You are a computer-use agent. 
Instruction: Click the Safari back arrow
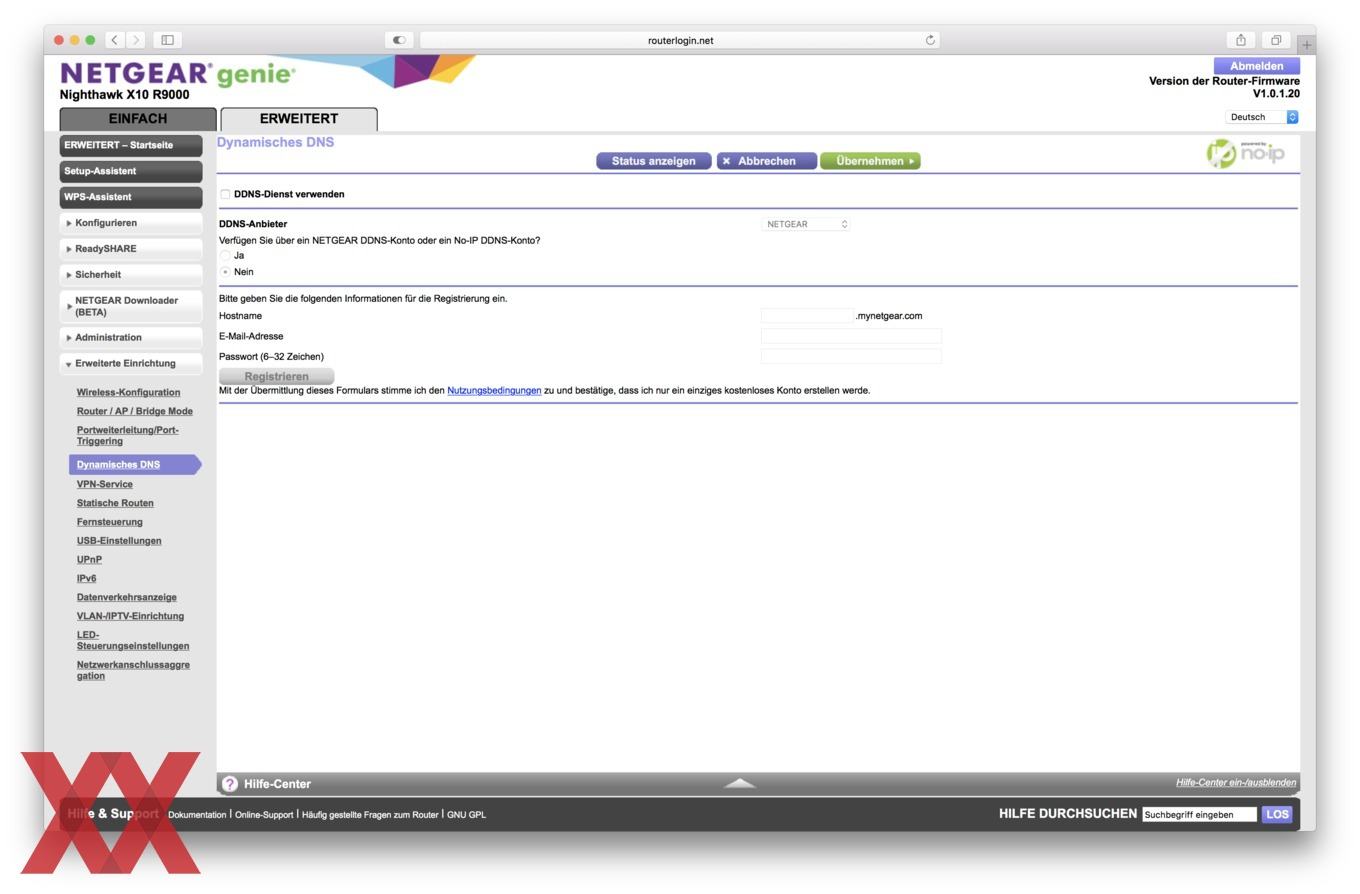tap(115, 40)
